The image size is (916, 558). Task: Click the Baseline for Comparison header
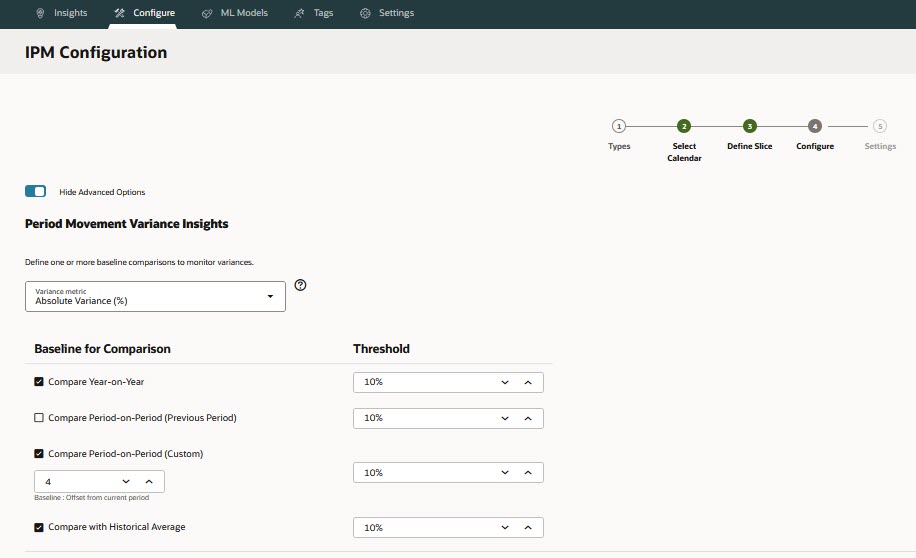pyautogui.click(x=102, y=349)
